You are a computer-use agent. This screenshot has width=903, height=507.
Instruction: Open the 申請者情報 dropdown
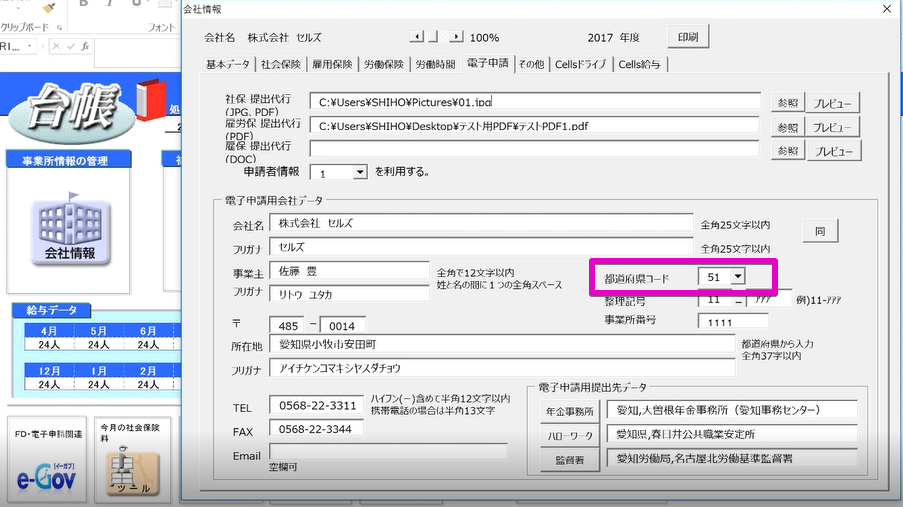[x=360, y=172]
